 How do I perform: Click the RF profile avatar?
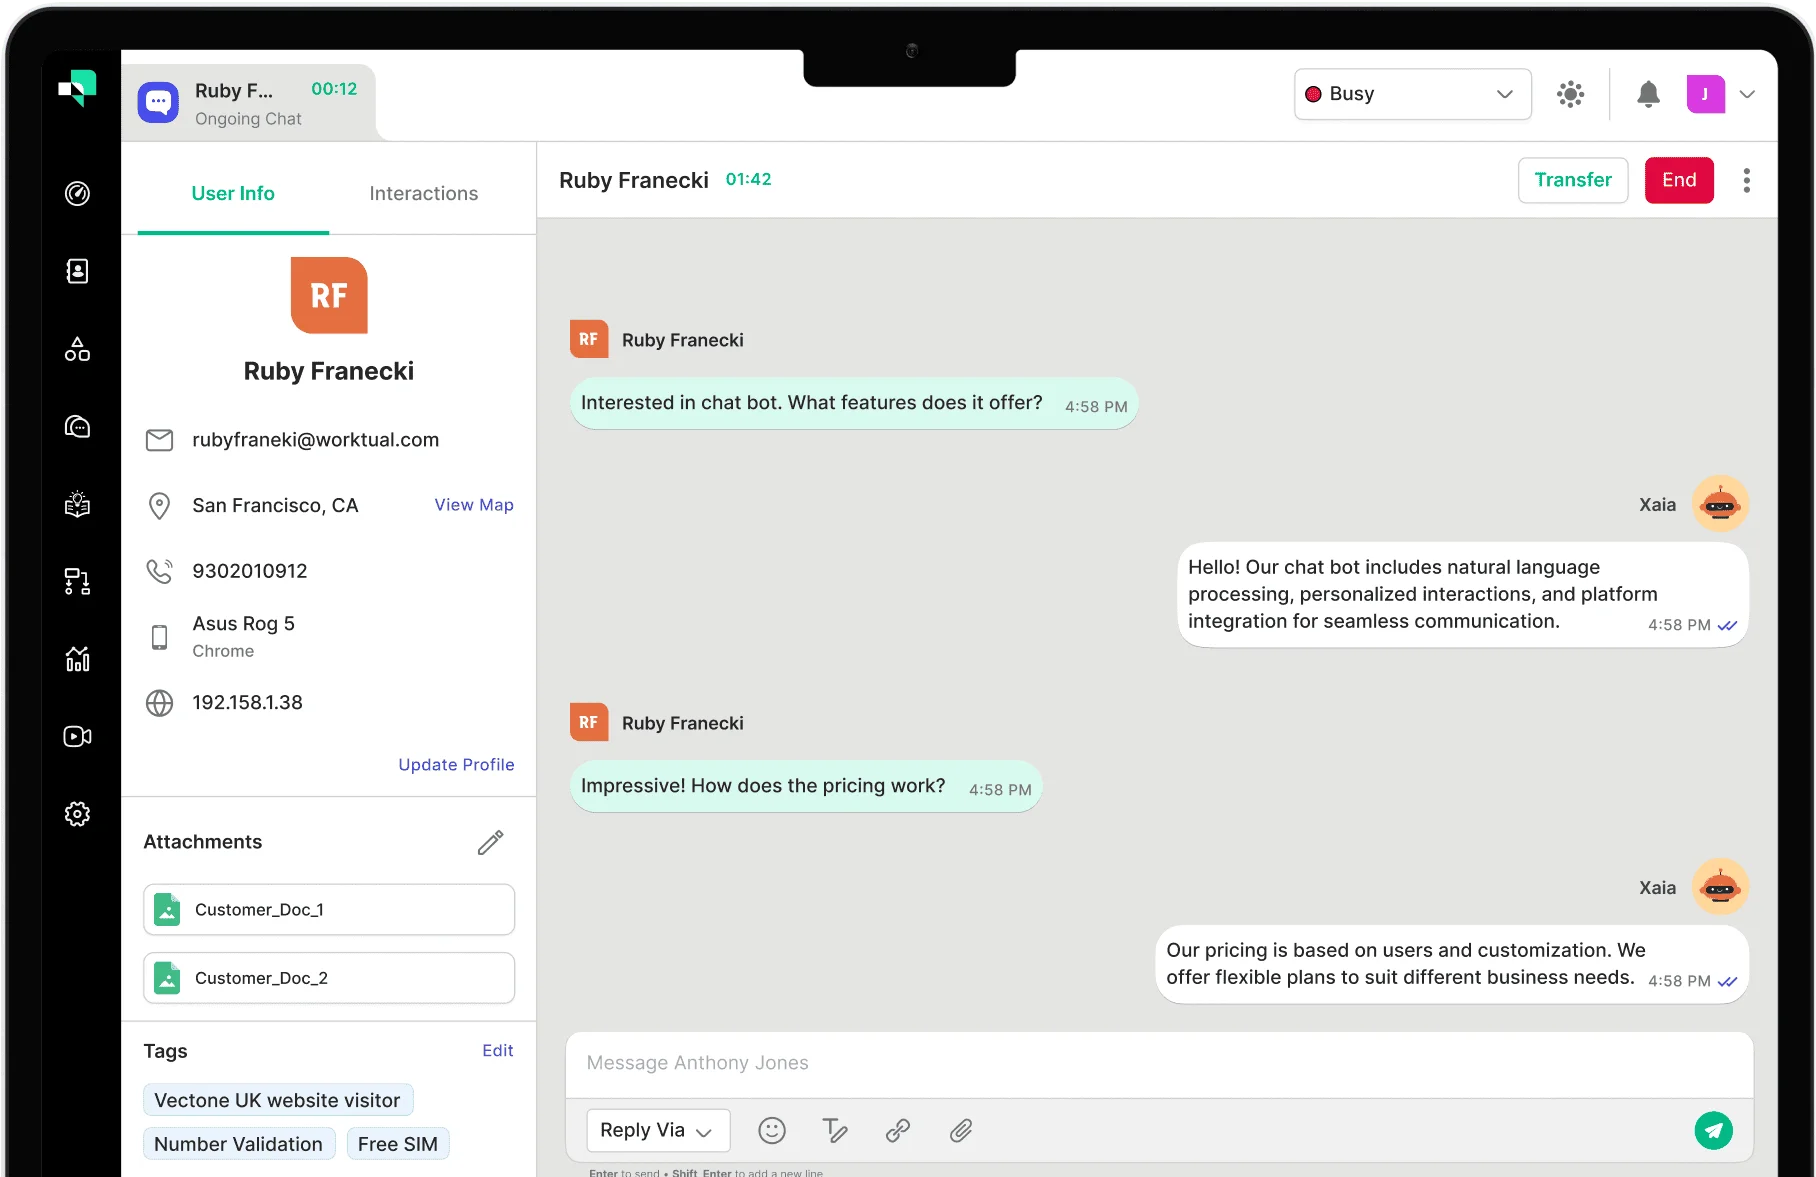coord(329,295)
